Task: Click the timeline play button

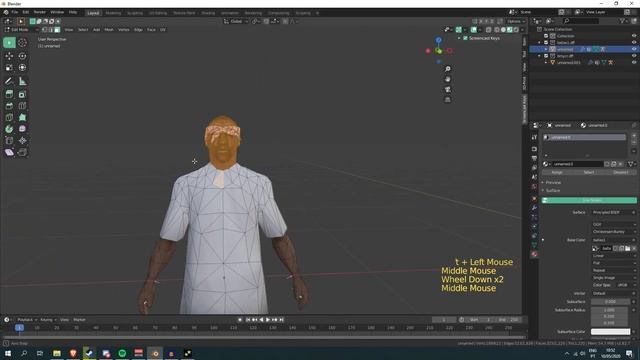Action: [x=268, y=320]
